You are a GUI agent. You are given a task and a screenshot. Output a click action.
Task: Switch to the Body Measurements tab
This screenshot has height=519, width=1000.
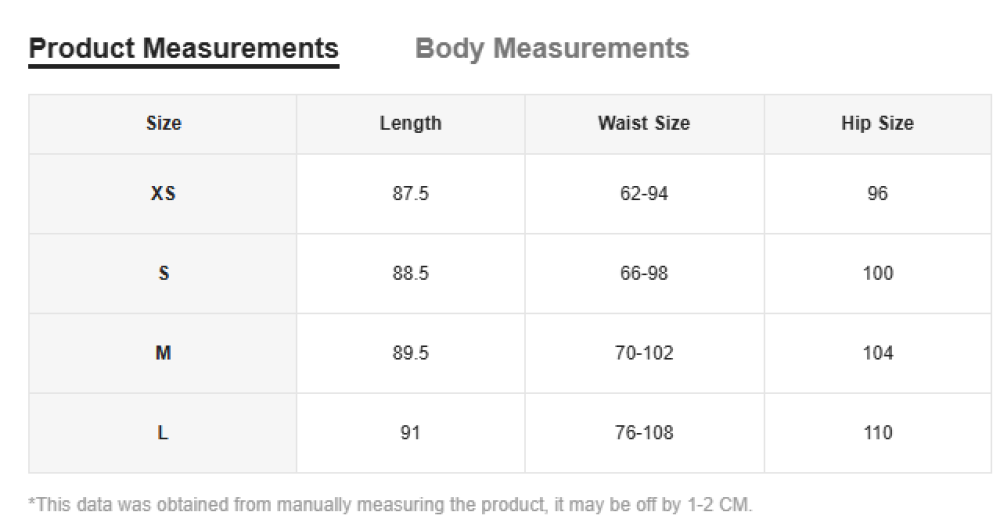(551, 48)
